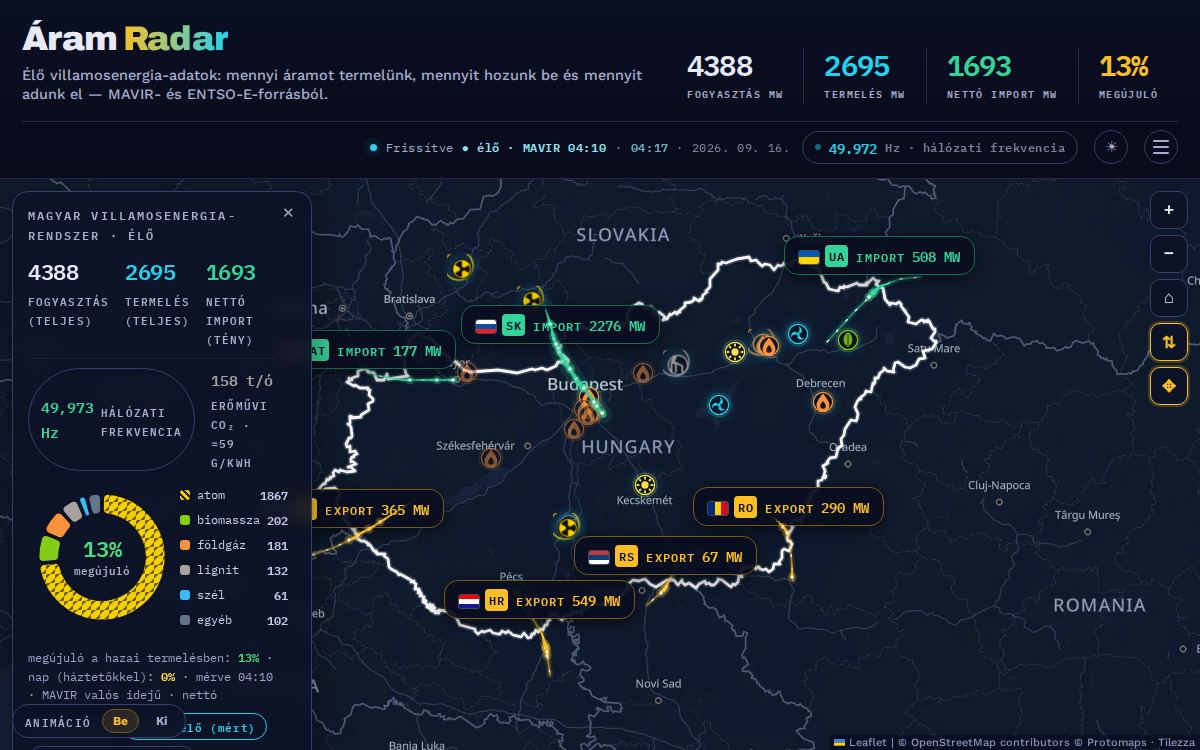Click the 158 t/ó erőművi CO₂ value
Image resolution: width=1200 pixels, height=750 pixels.
pos(242,381)
